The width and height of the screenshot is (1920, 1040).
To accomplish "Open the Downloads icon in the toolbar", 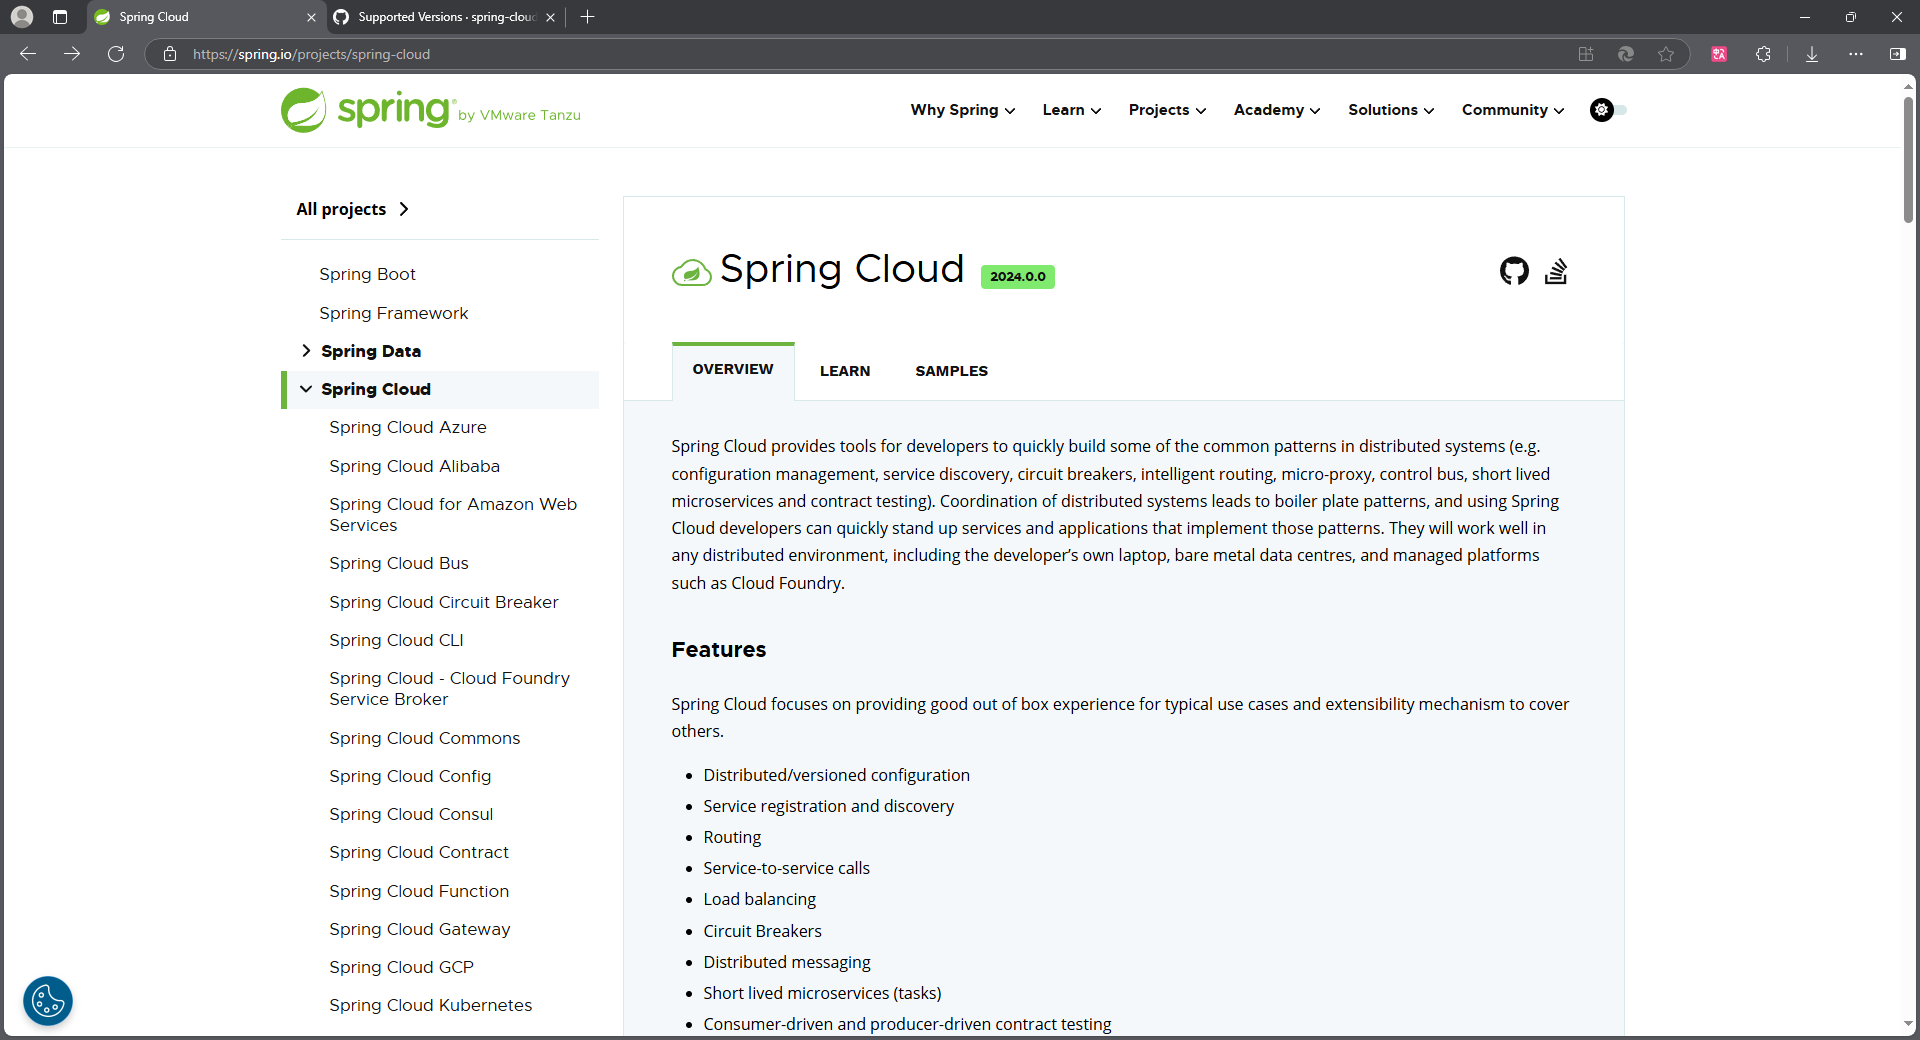I will [1812, 54].
